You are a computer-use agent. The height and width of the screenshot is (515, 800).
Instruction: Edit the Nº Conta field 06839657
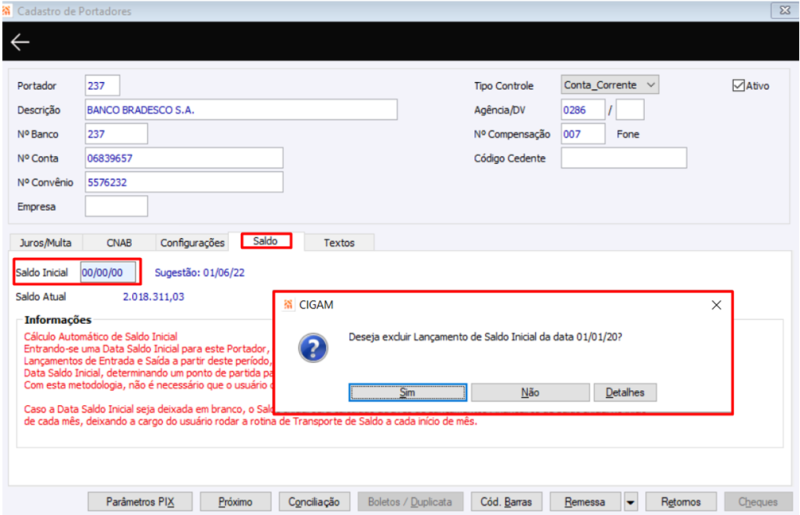pyautogui.click(x=184, y=158)
